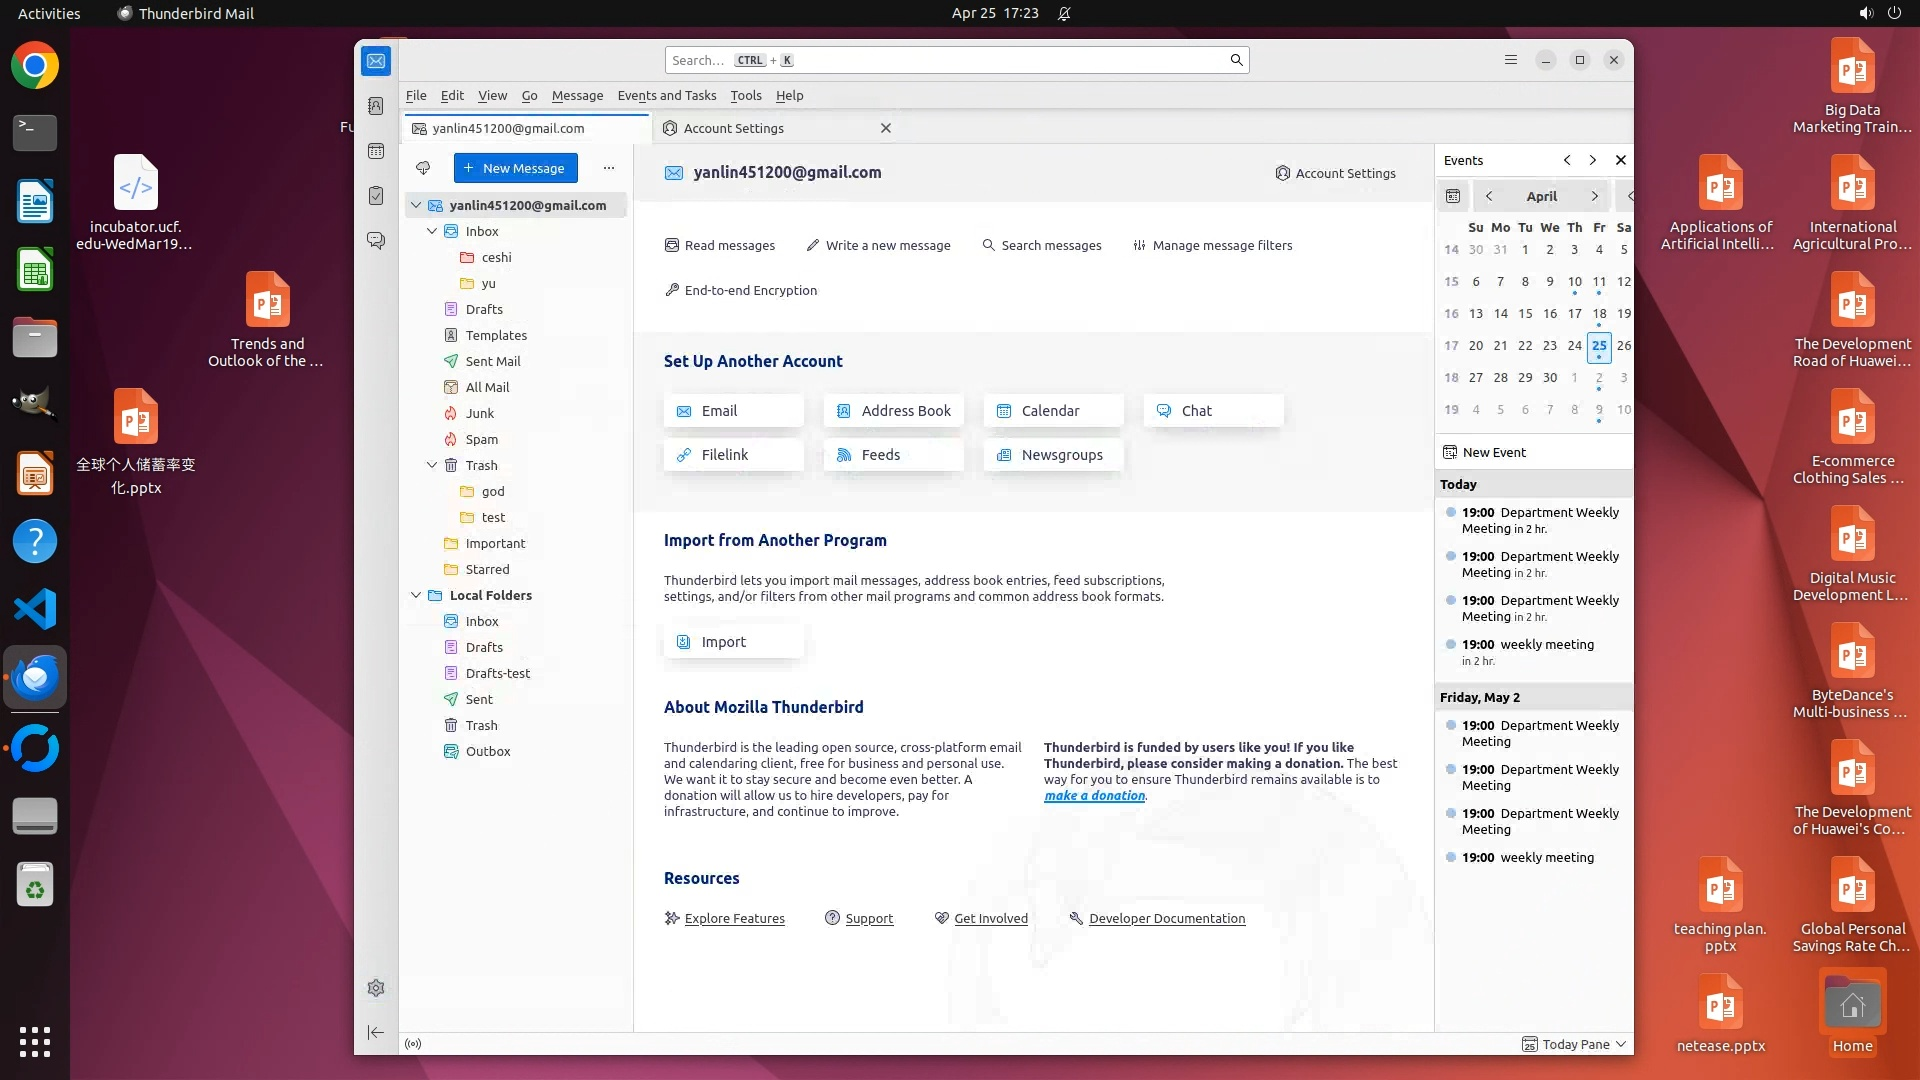This screenshot has width=1920, height=1080.
Task: Collapse the spaces toolbar with the arrow icon
Action: click(x=376, y=1032)
